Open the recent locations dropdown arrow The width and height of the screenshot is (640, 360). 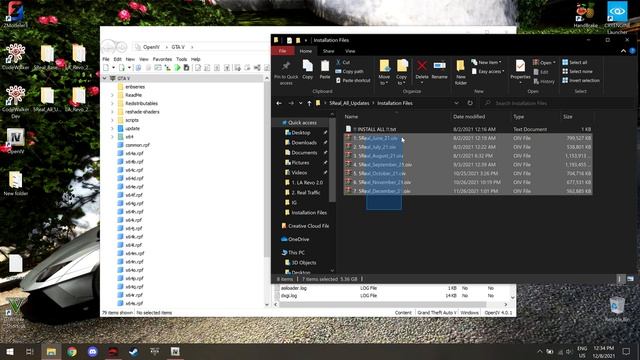[x=301, y=103]
